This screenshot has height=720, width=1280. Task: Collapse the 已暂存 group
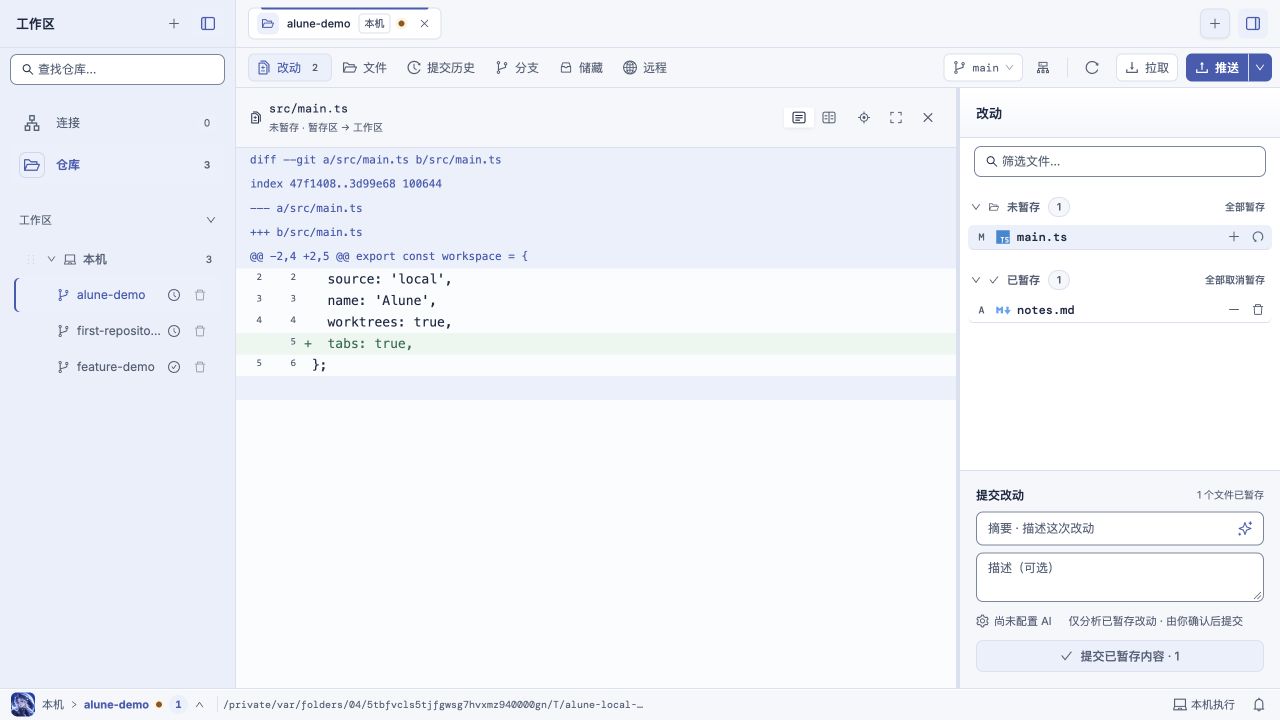[x=976, y=280]
